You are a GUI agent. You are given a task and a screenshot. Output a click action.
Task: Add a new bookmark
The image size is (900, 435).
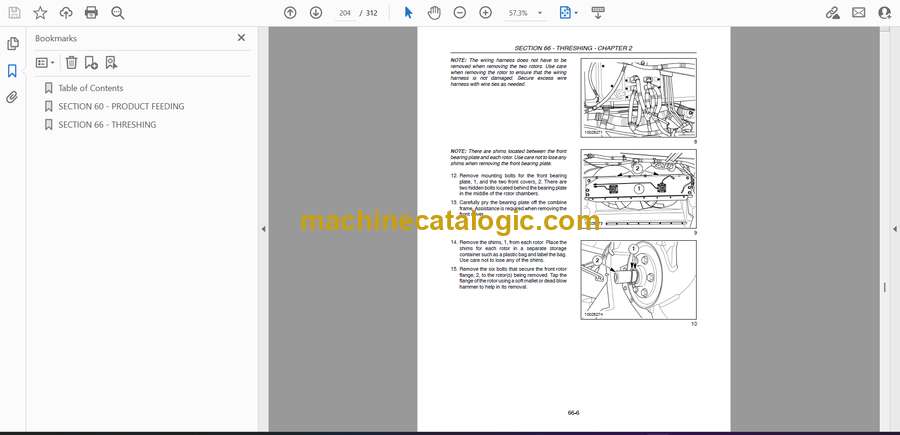click(91, 63)
